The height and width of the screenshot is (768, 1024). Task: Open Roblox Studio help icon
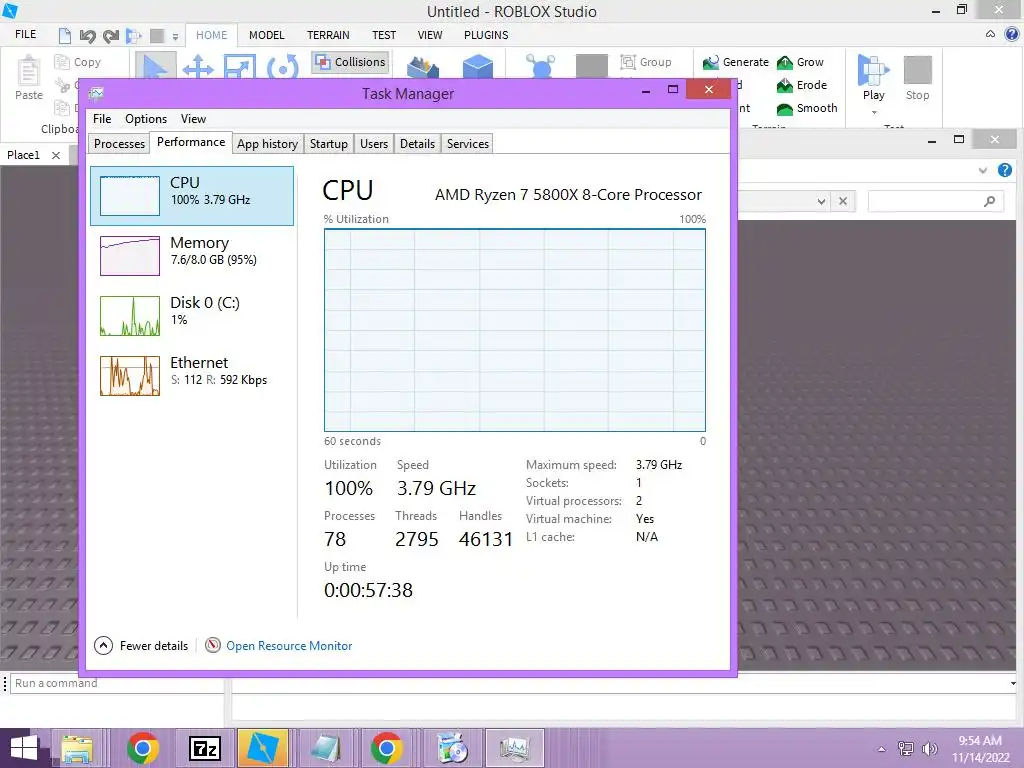click(x=1012, y=34)
